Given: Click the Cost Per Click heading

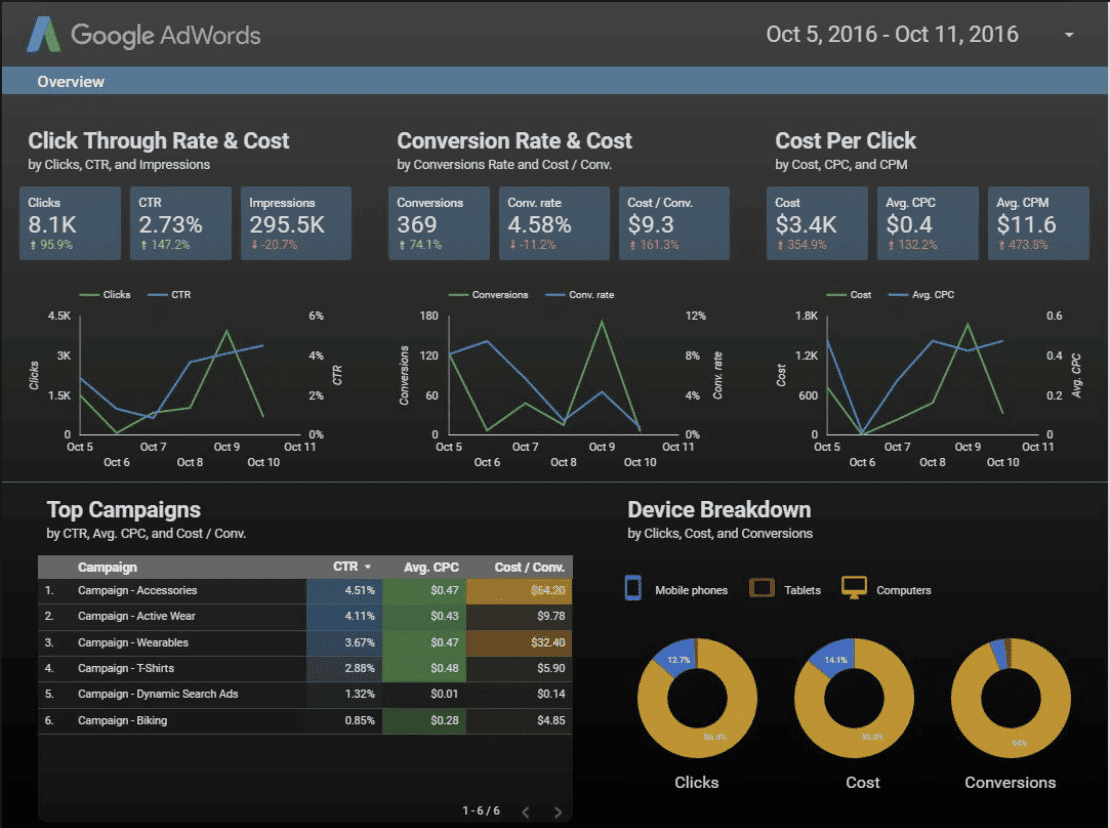Looking at the screenshot, I should pos(845,140).
